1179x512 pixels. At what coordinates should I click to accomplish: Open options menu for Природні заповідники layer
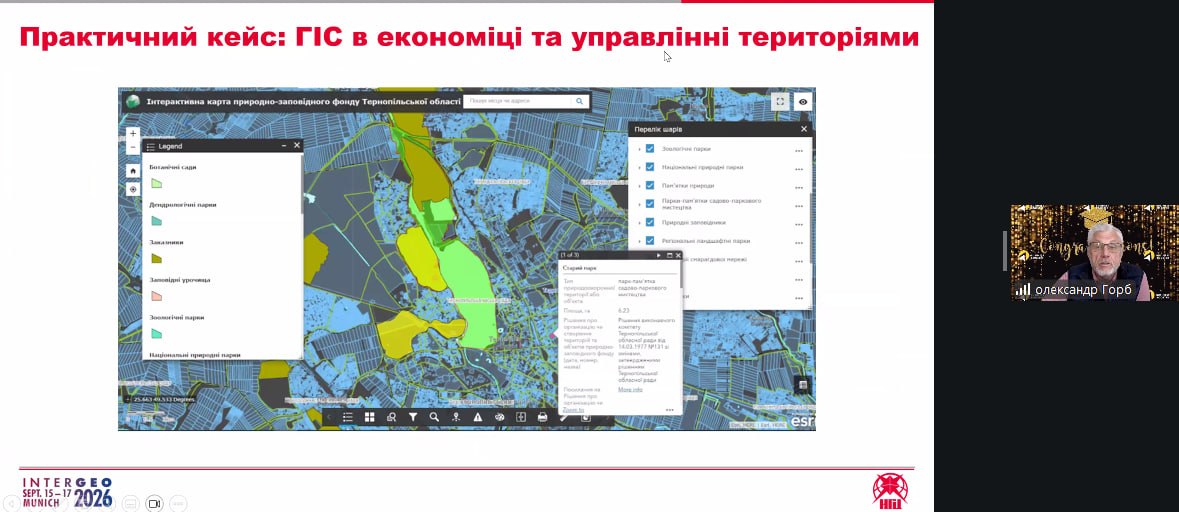(x=799, y=224)
